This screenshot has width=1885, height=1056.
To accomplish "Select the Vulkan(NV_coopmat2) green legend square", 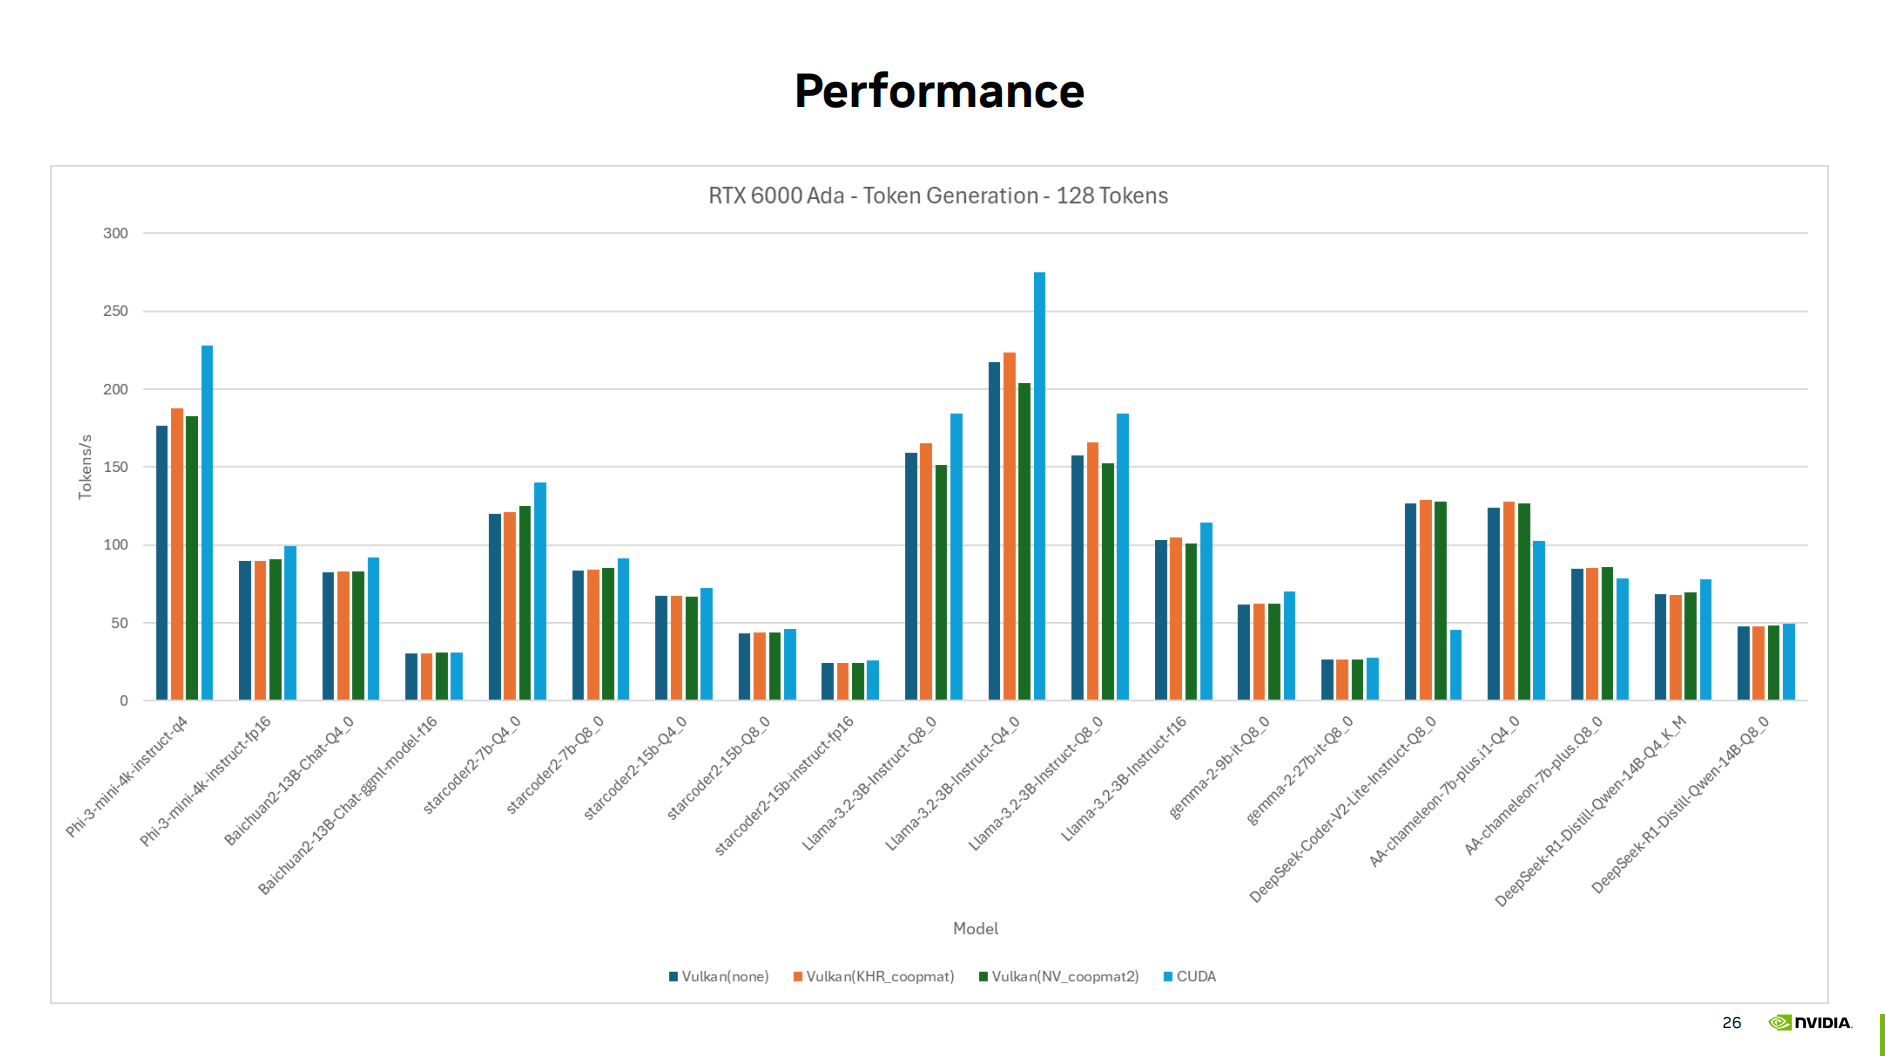I will (984, 977).
